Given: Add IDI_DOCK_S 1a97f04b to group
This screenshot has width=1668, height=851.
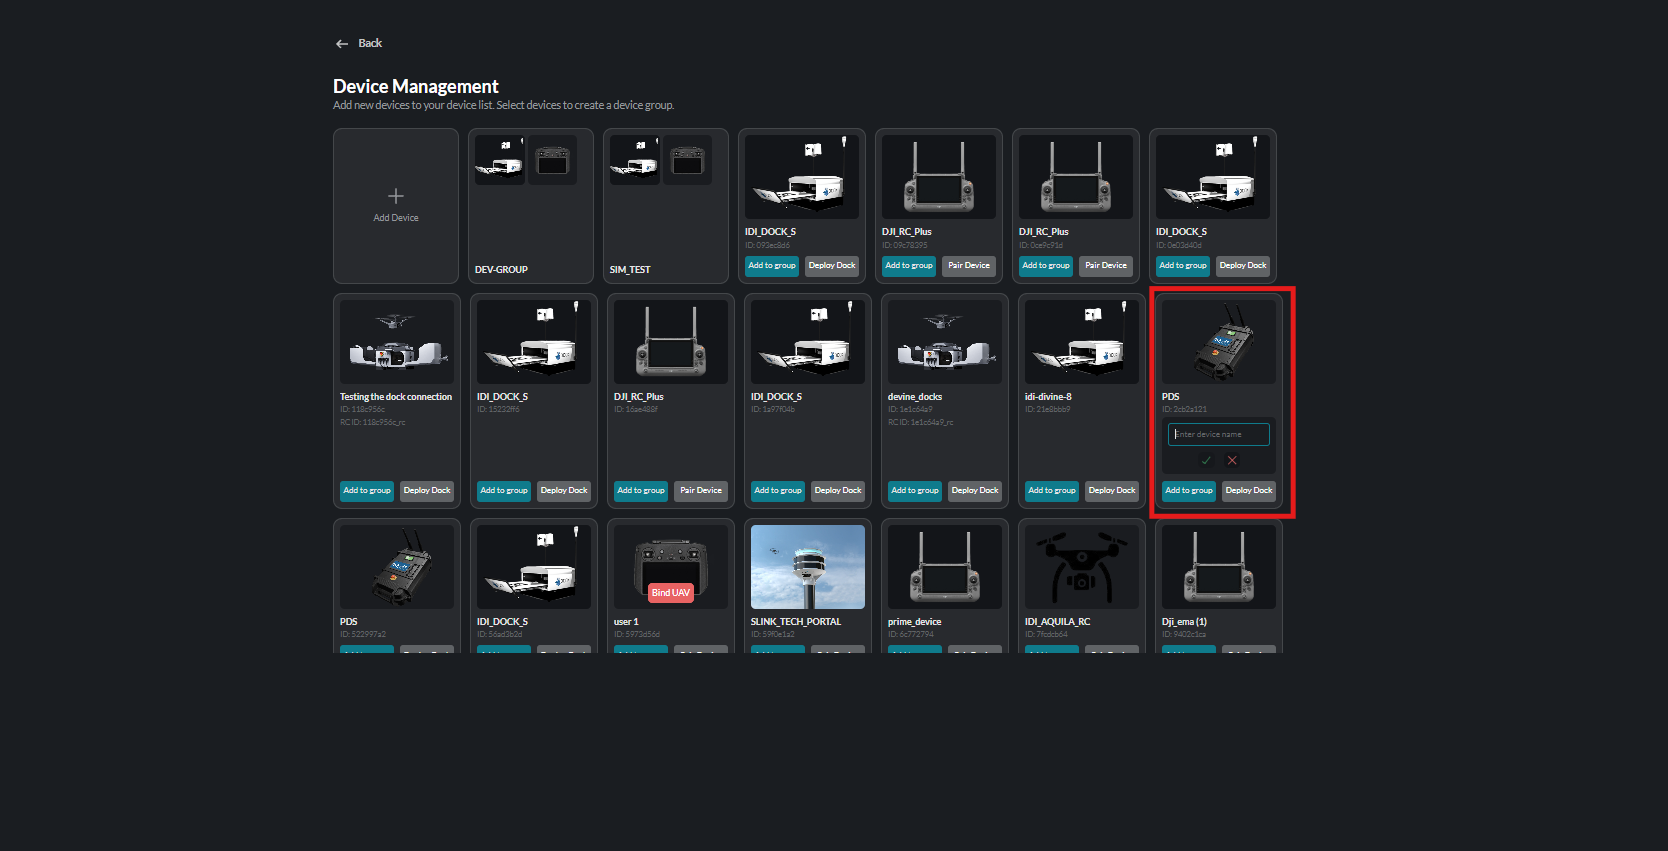Looking at the screenshot, I should [x=778, y=491].
